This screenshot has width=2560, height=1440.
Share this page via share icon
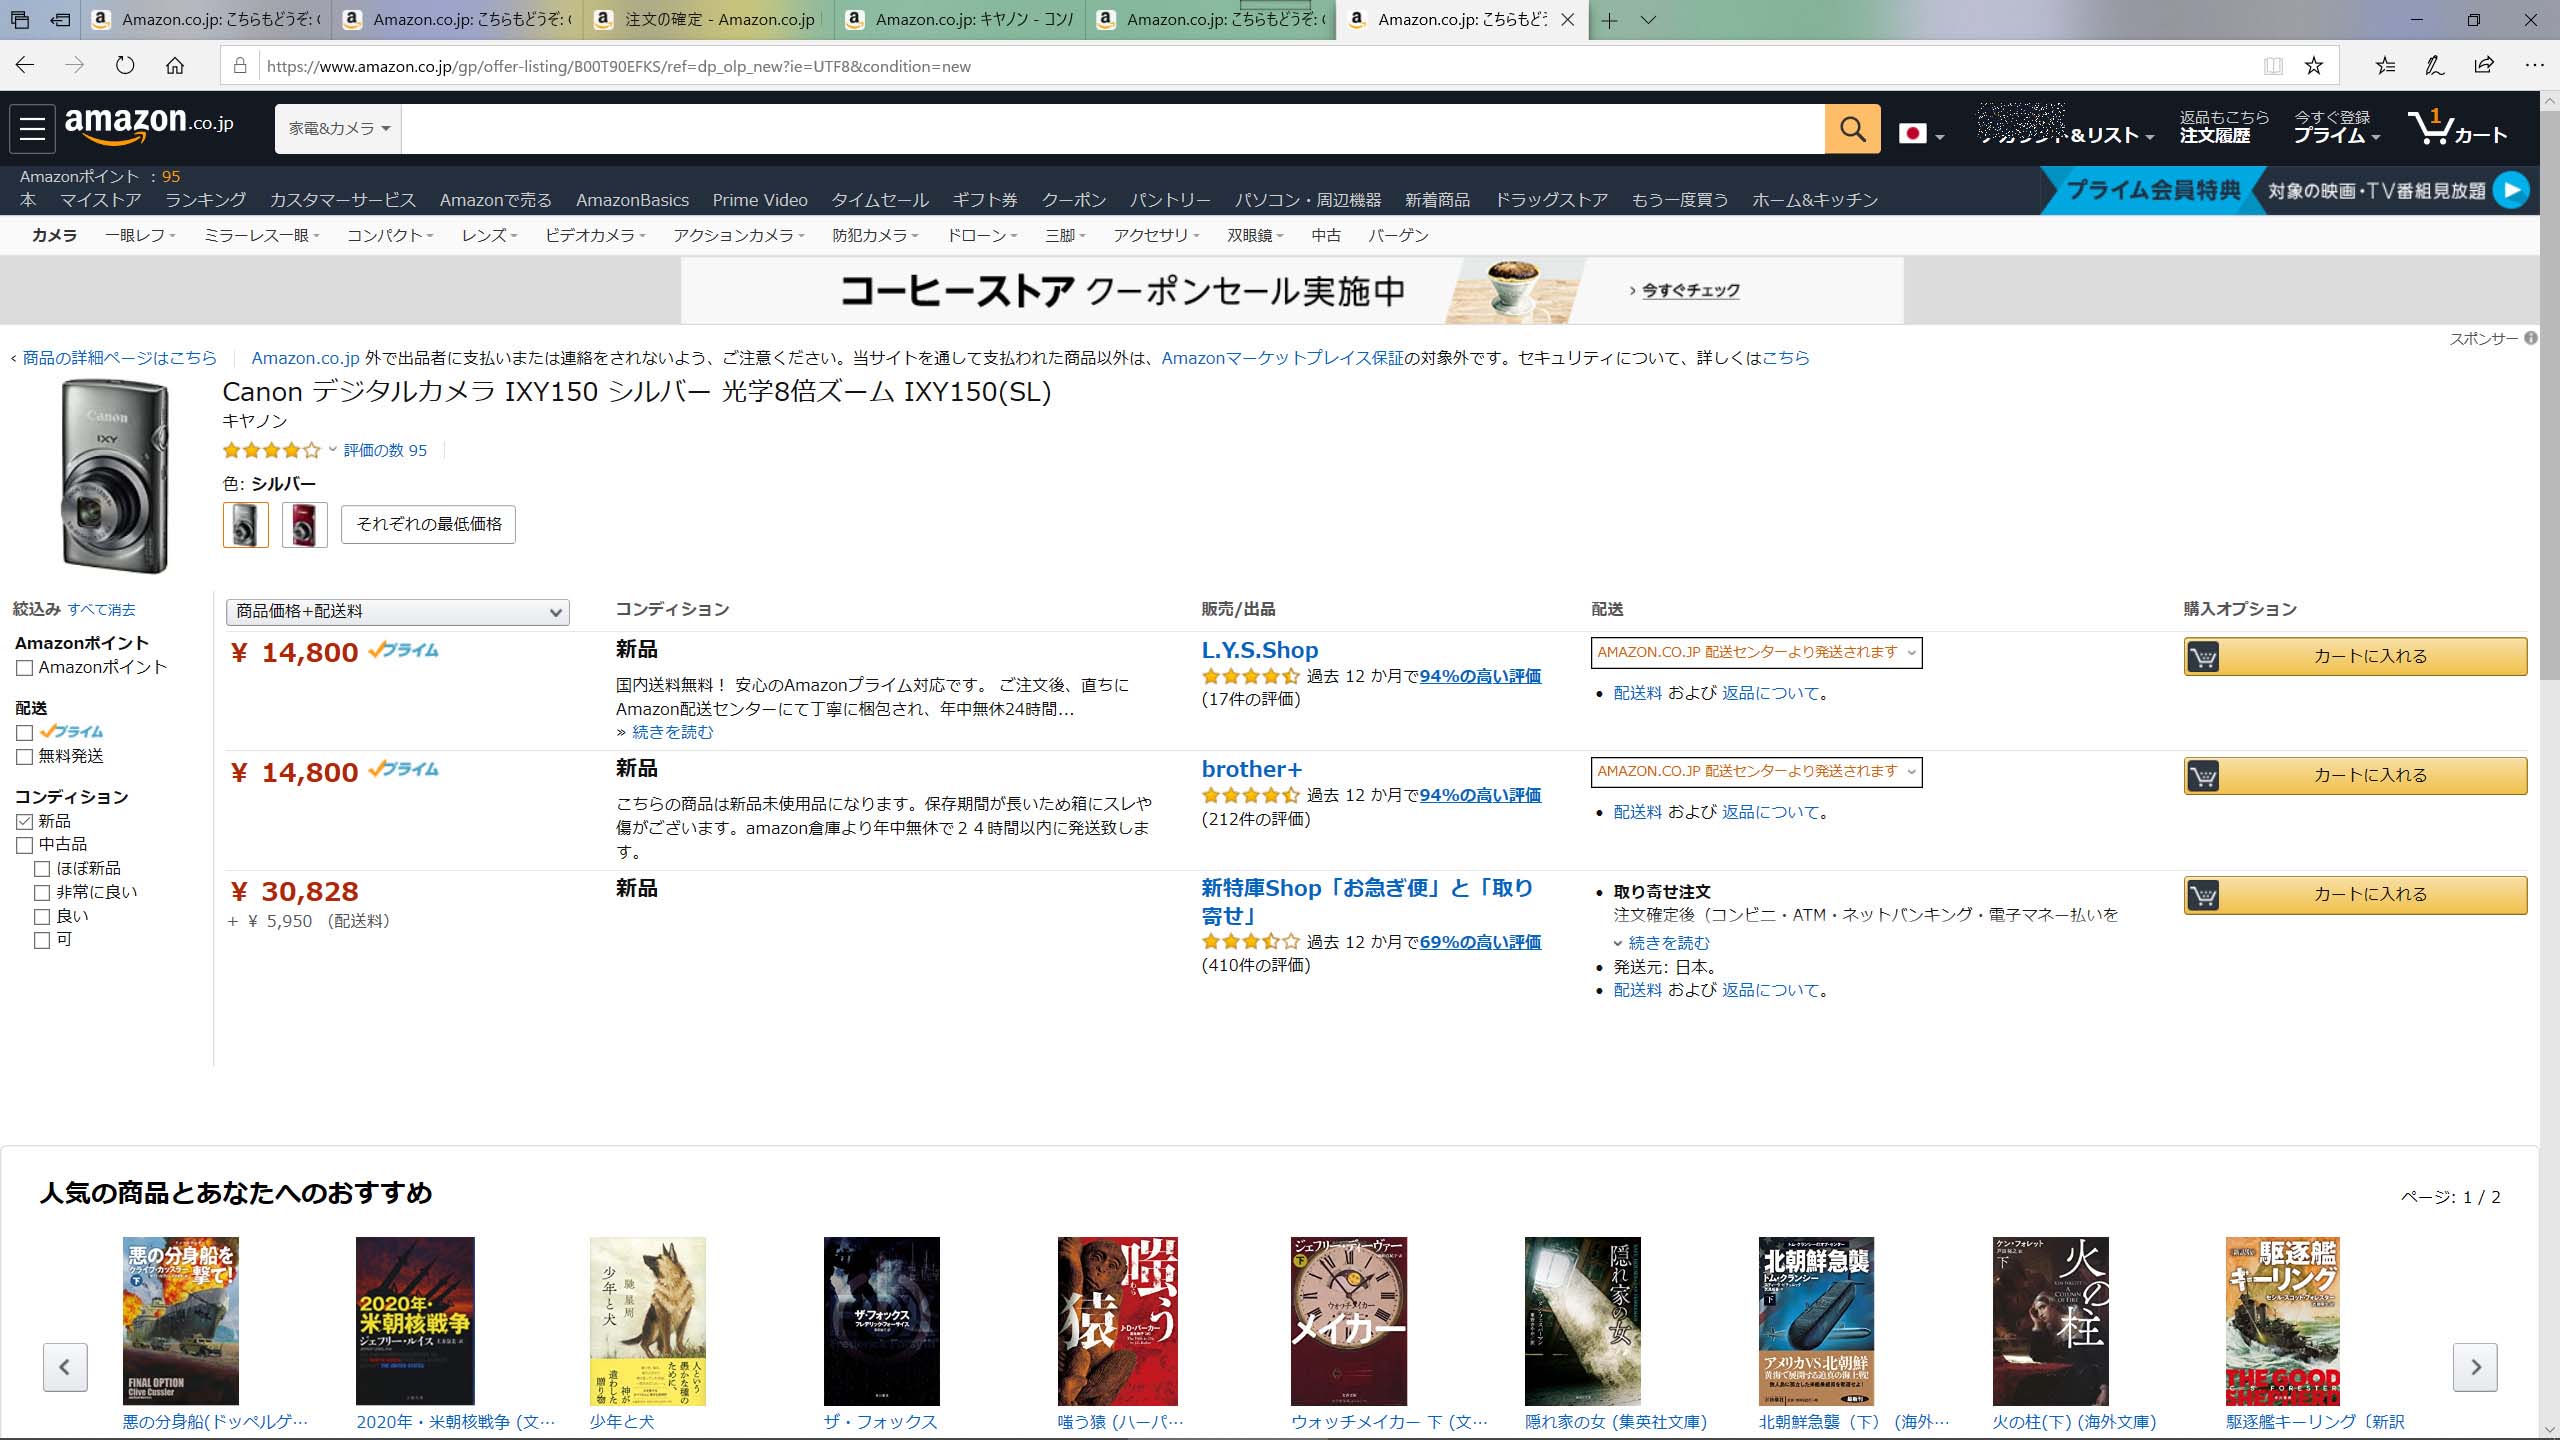tap(2484, 66)
